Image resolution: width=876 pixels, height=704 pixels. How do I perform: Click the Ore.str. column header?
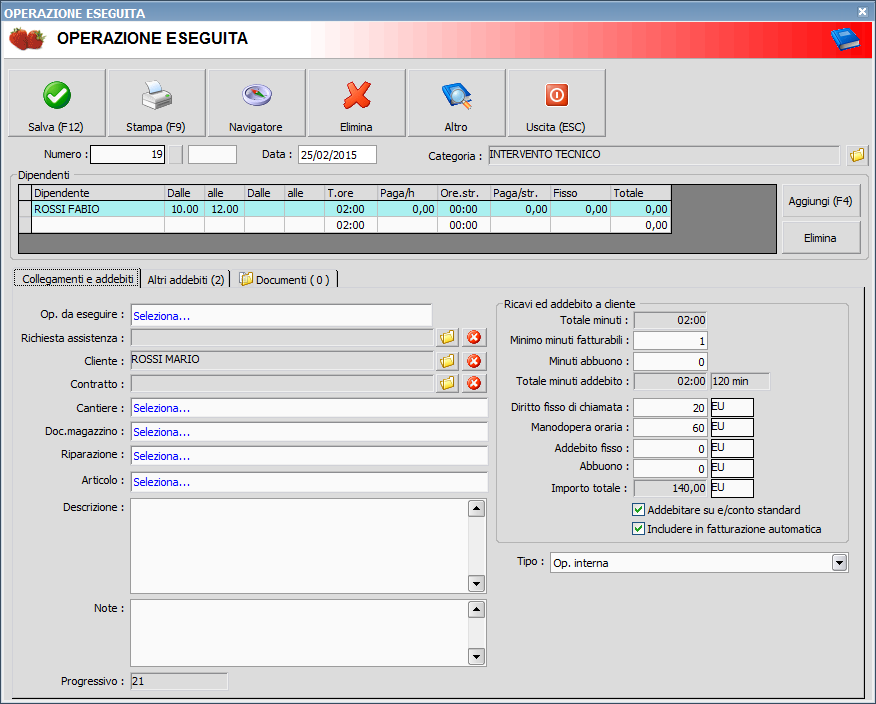click(x=464, y=193)
